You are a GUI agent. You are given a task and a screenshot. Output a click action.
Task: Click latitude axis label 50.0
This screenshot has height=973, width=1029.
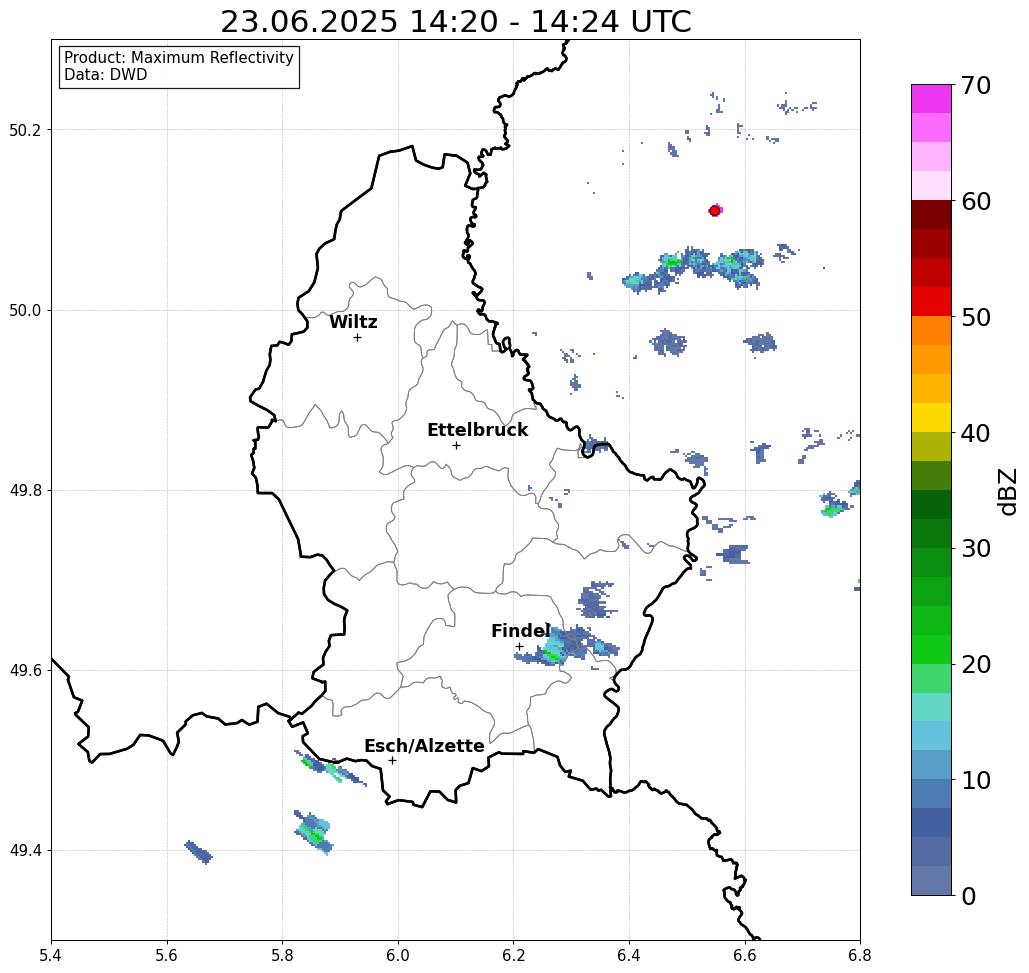pyautogui.click(x=24, y=310)
